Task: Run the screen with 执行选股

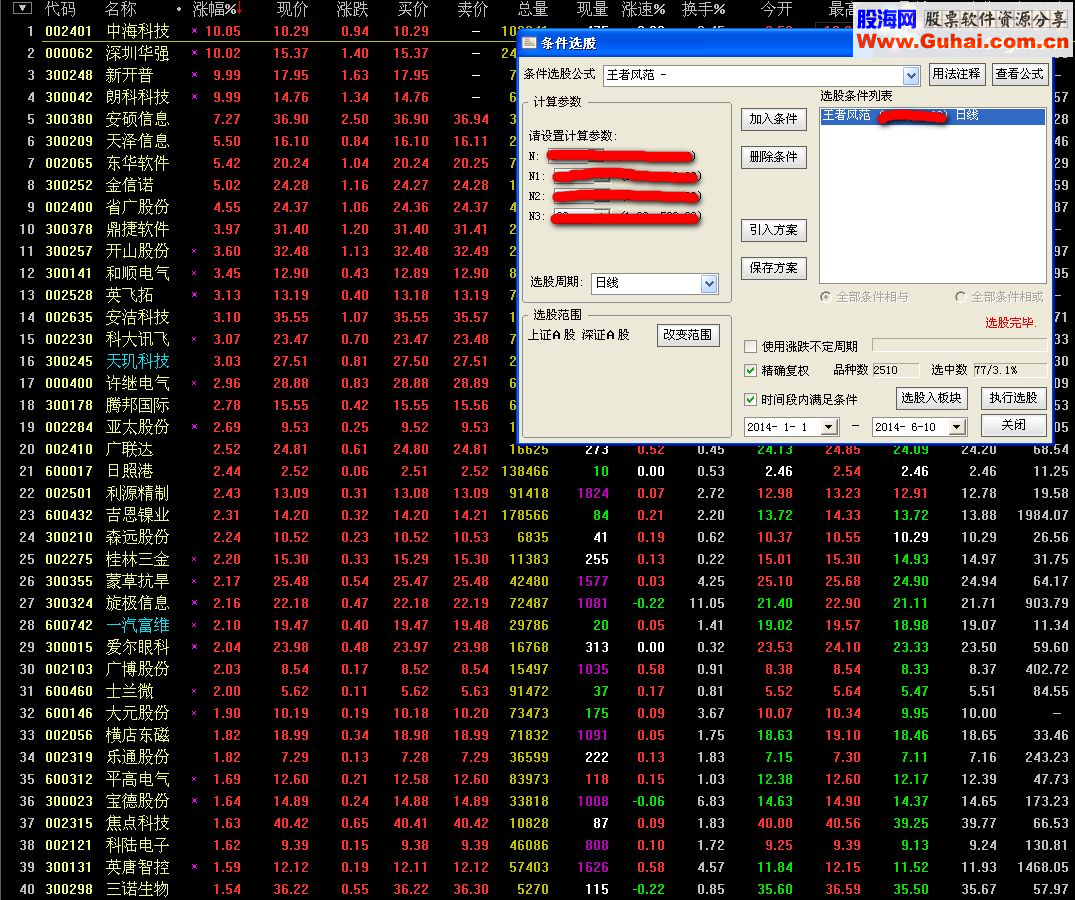Action: 1013,398
